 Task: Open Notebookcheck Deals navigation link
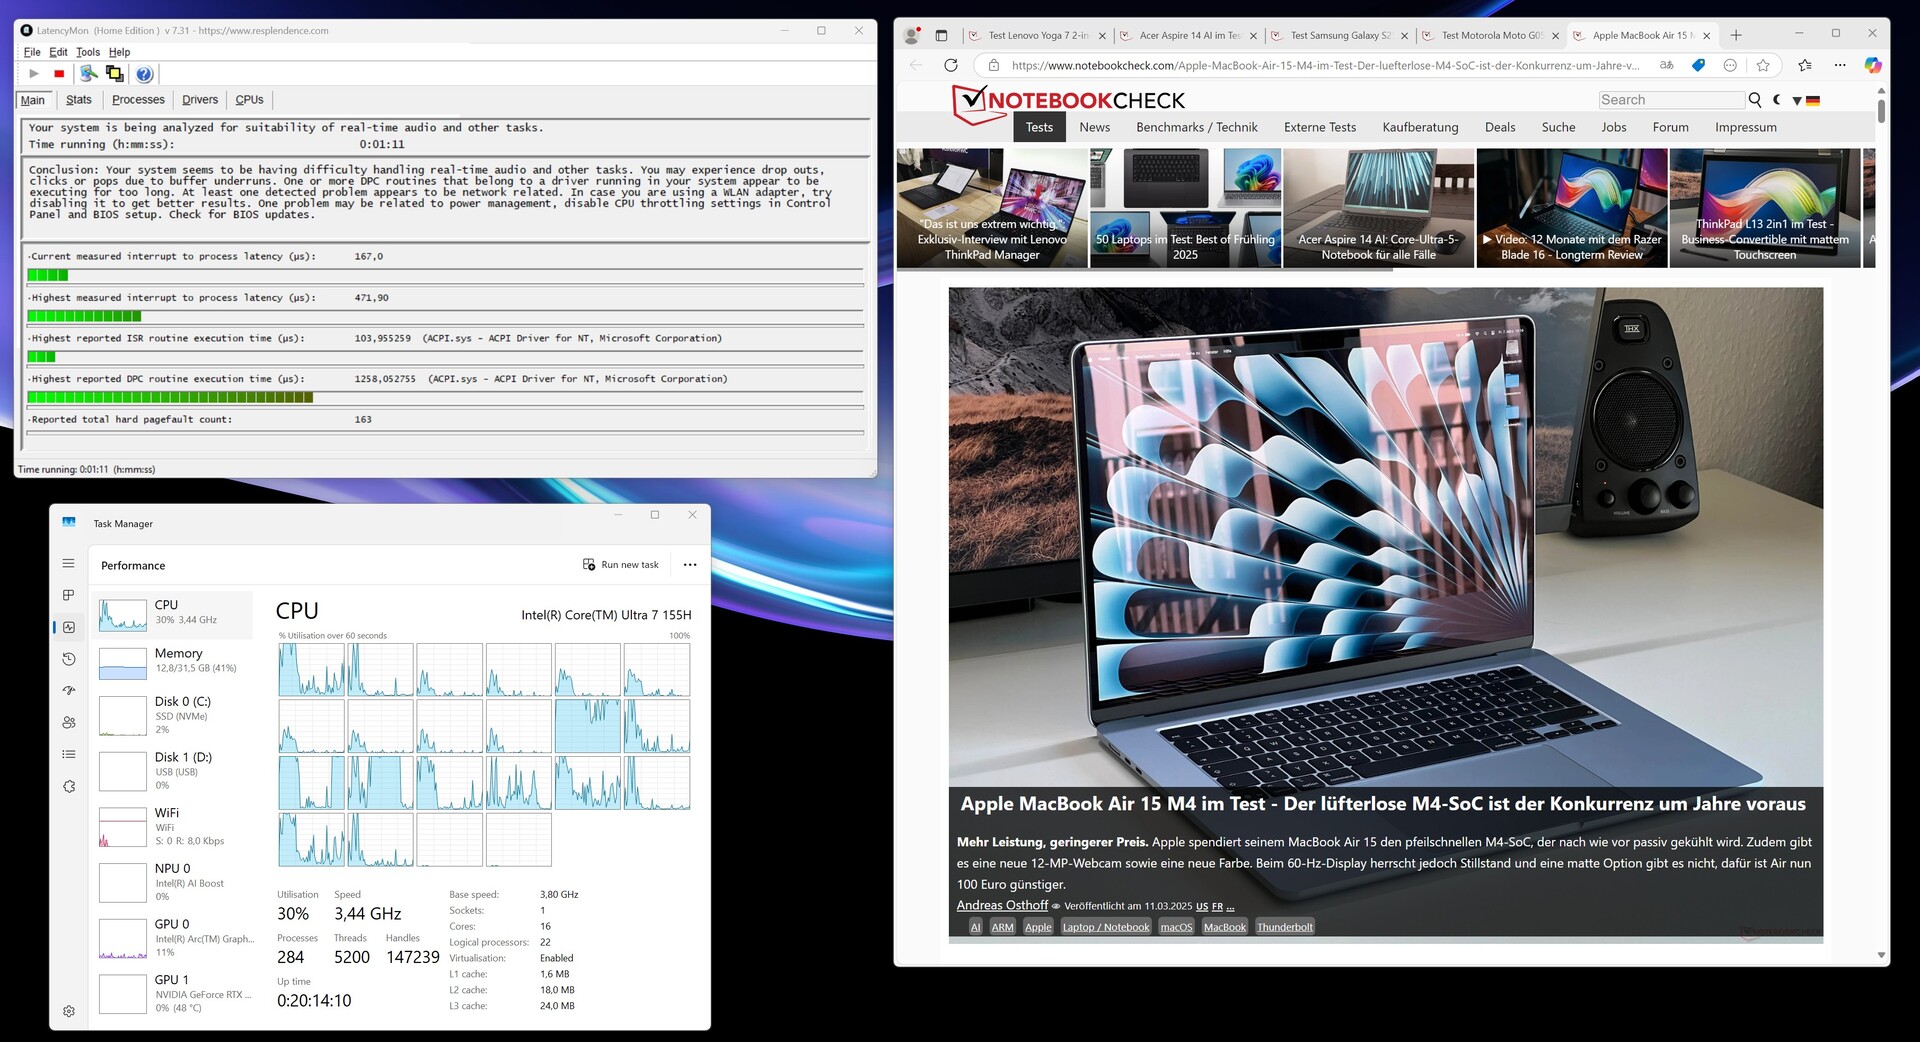pyautogui.click(x=1500, y=127)
